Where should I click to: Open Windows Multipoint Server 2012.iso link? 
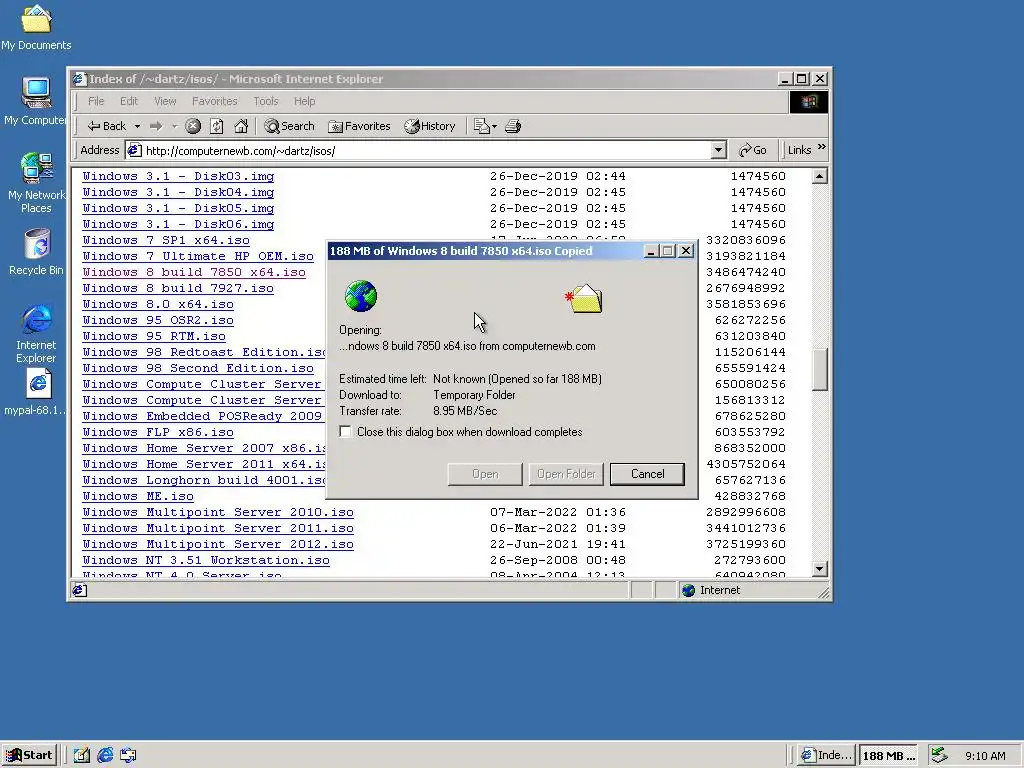coord(217,544)
